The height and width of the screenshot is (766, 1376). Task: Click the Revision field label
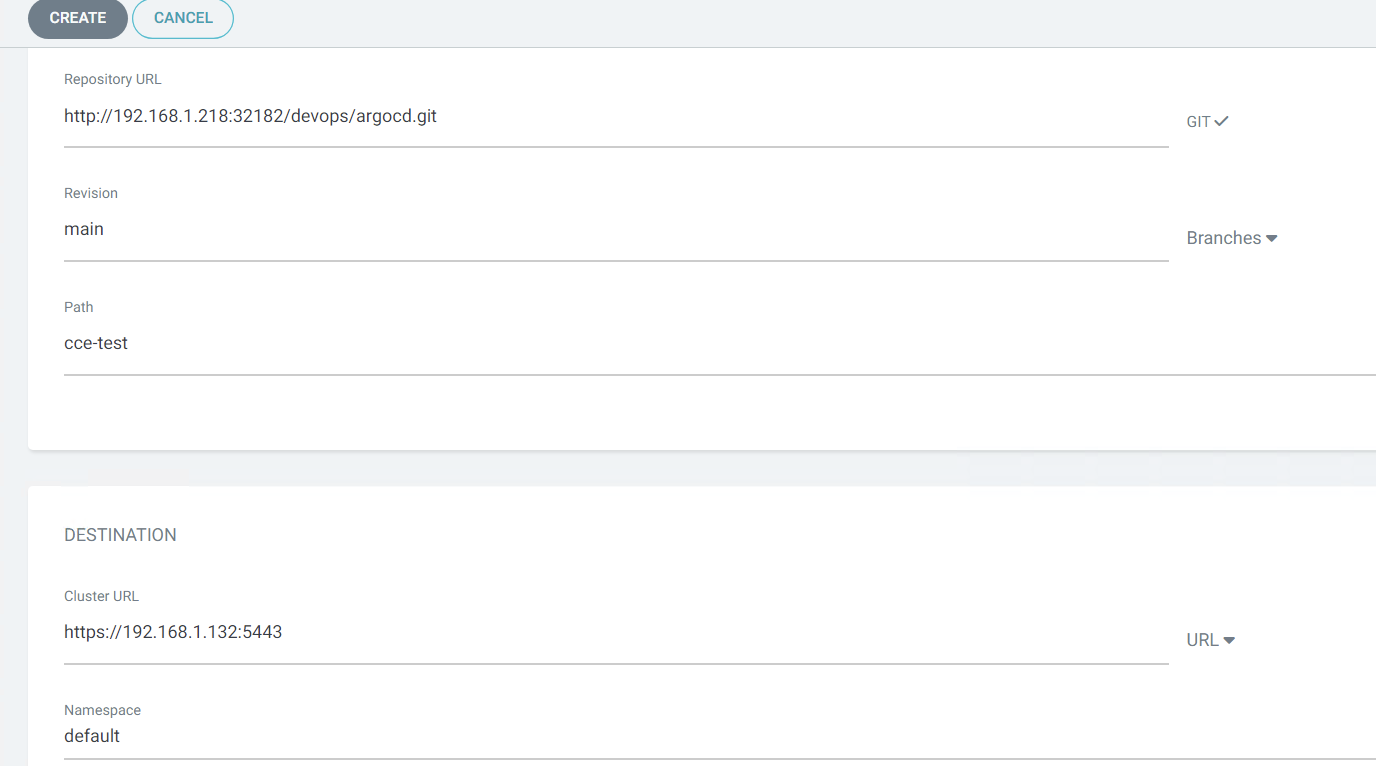pyautogui.click(x=91, y=194)
